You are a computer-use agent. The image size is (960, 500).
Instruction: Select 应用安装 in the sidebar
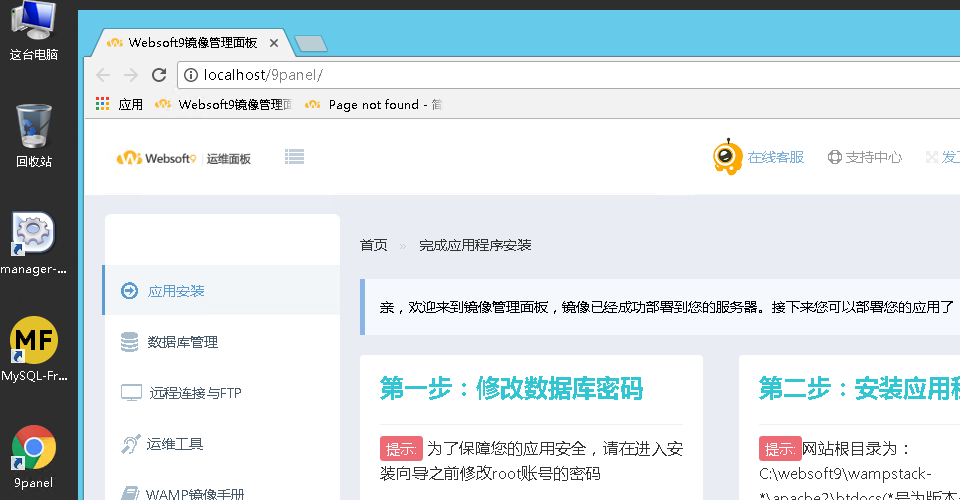point(222,291)
